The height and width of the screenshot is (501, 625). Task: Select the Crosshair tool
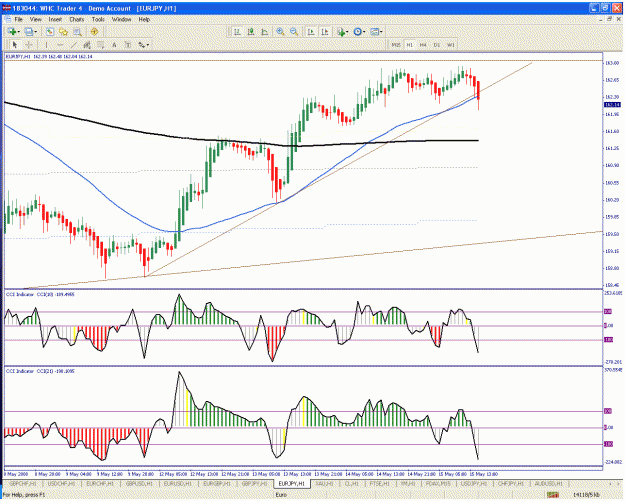click(x=29, y=45)
